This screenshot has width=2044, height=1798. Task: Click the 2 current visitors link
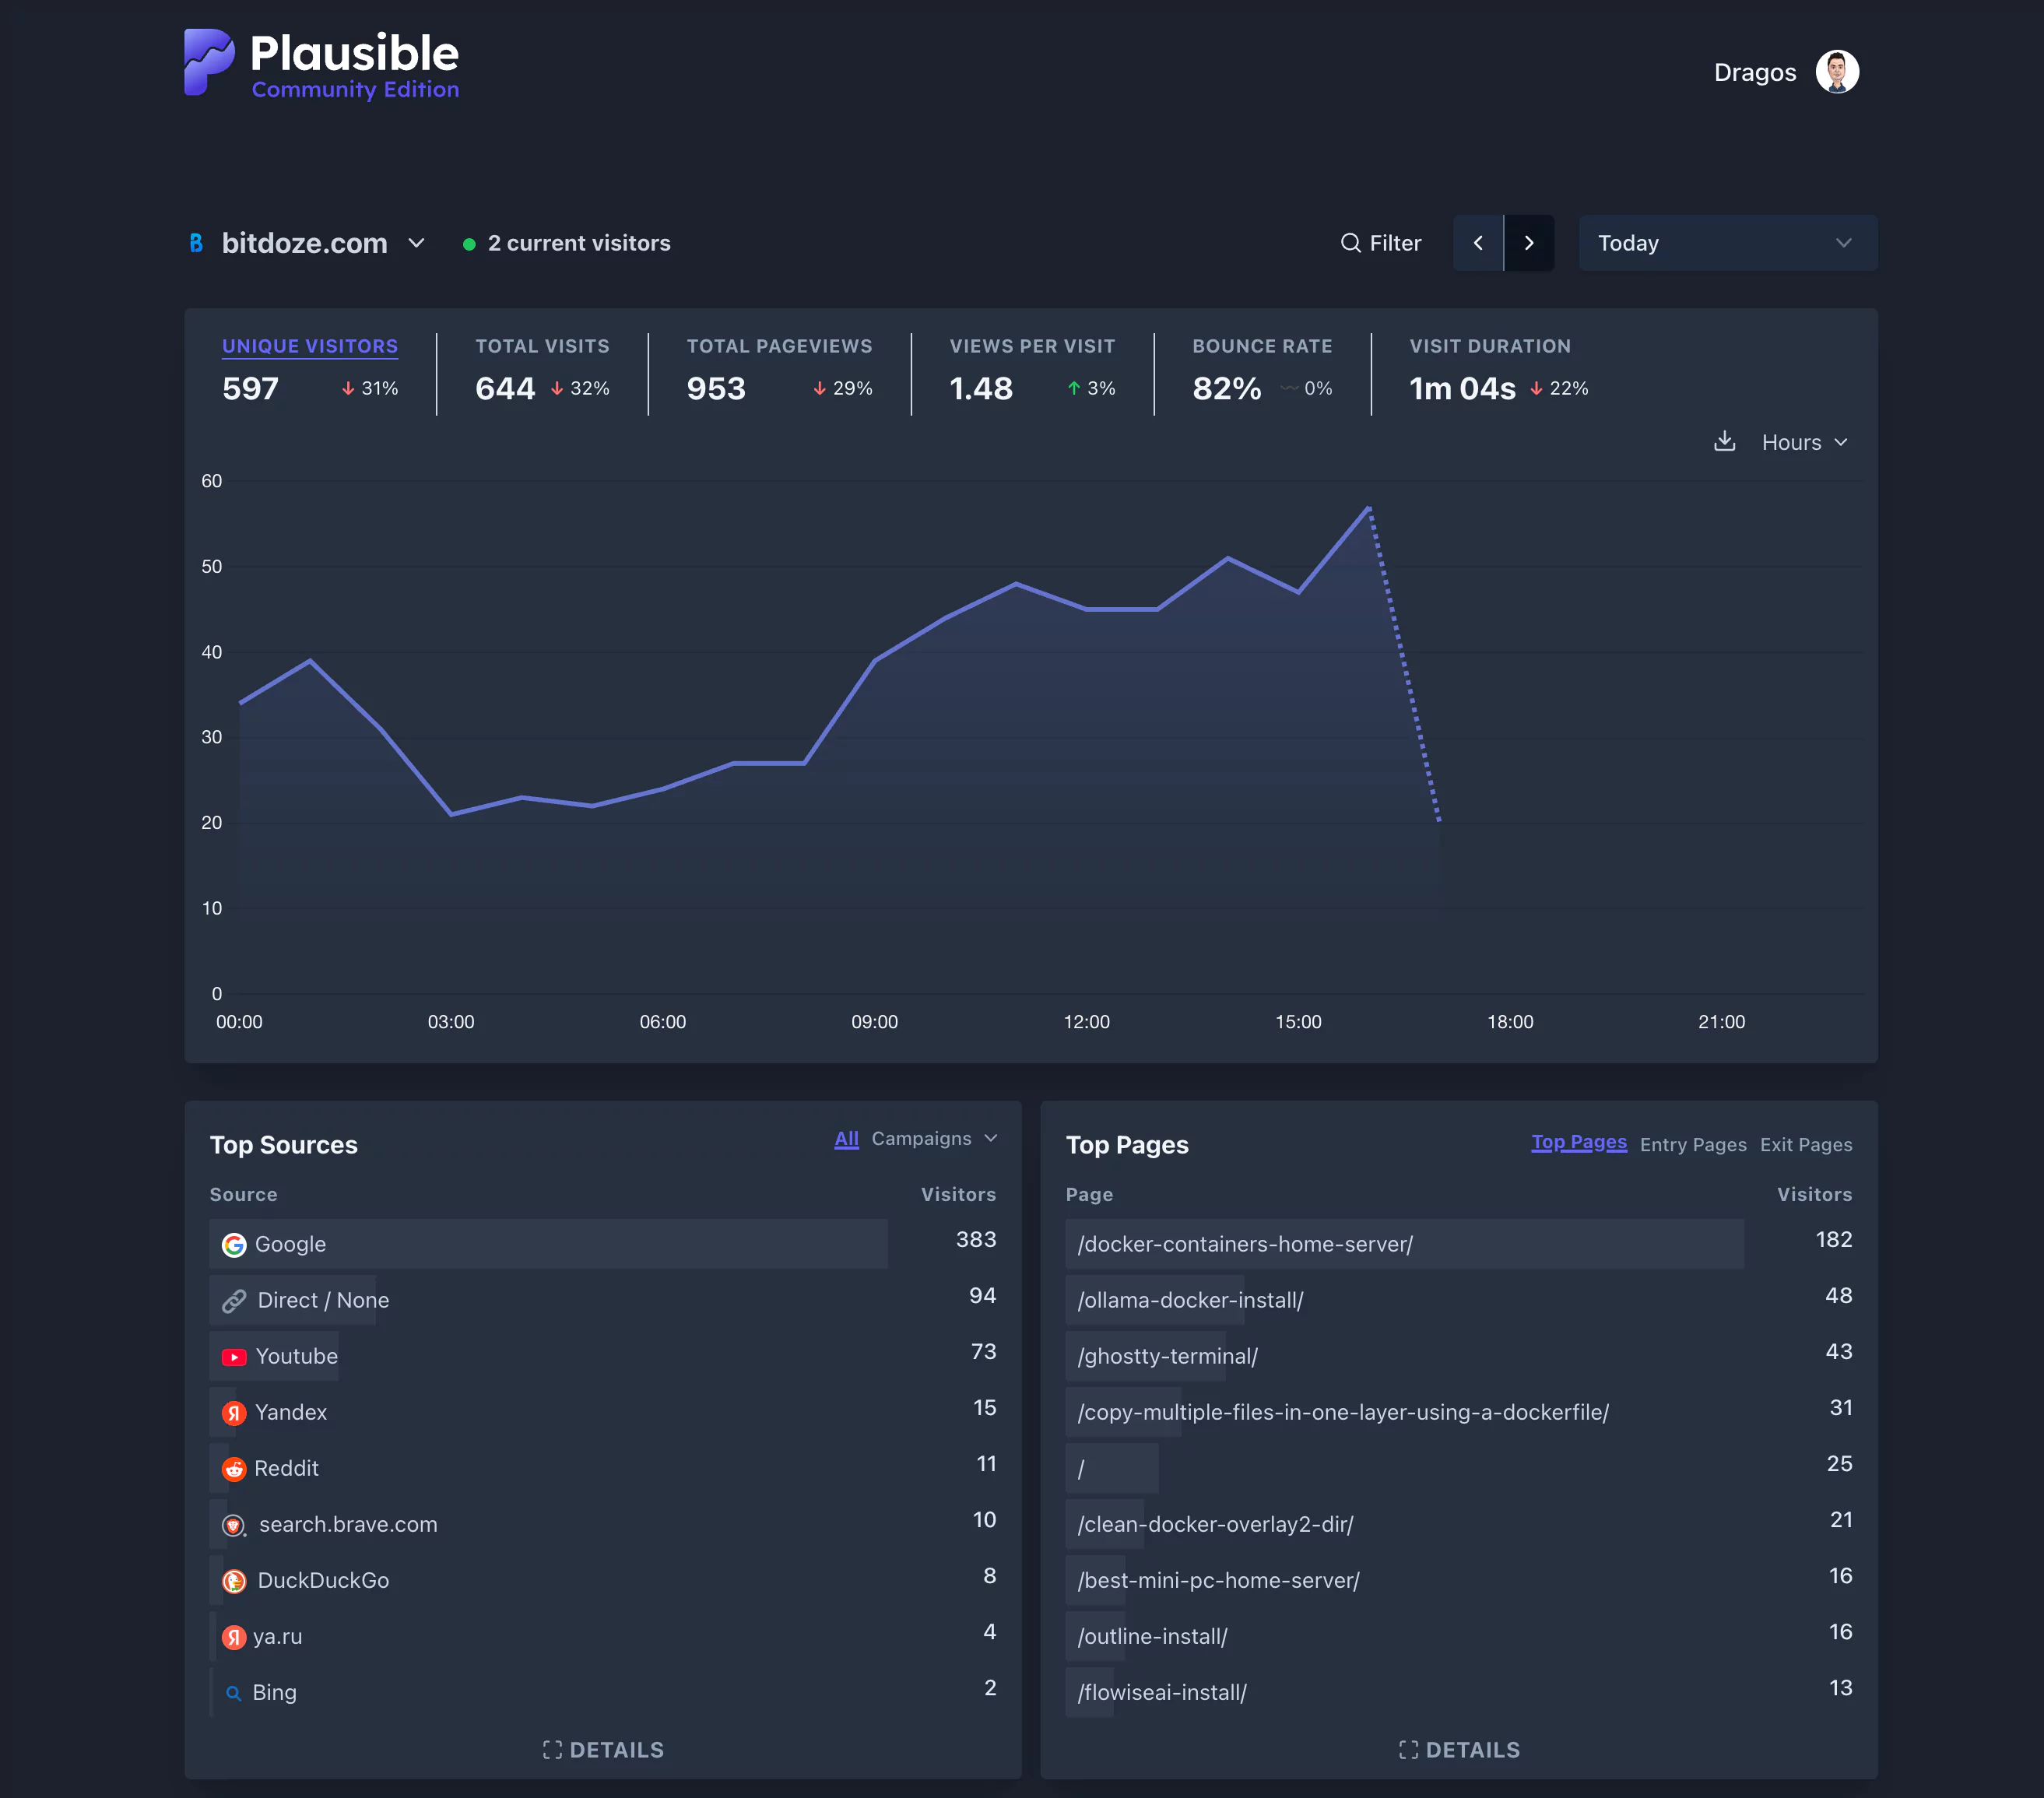point(578,243)
